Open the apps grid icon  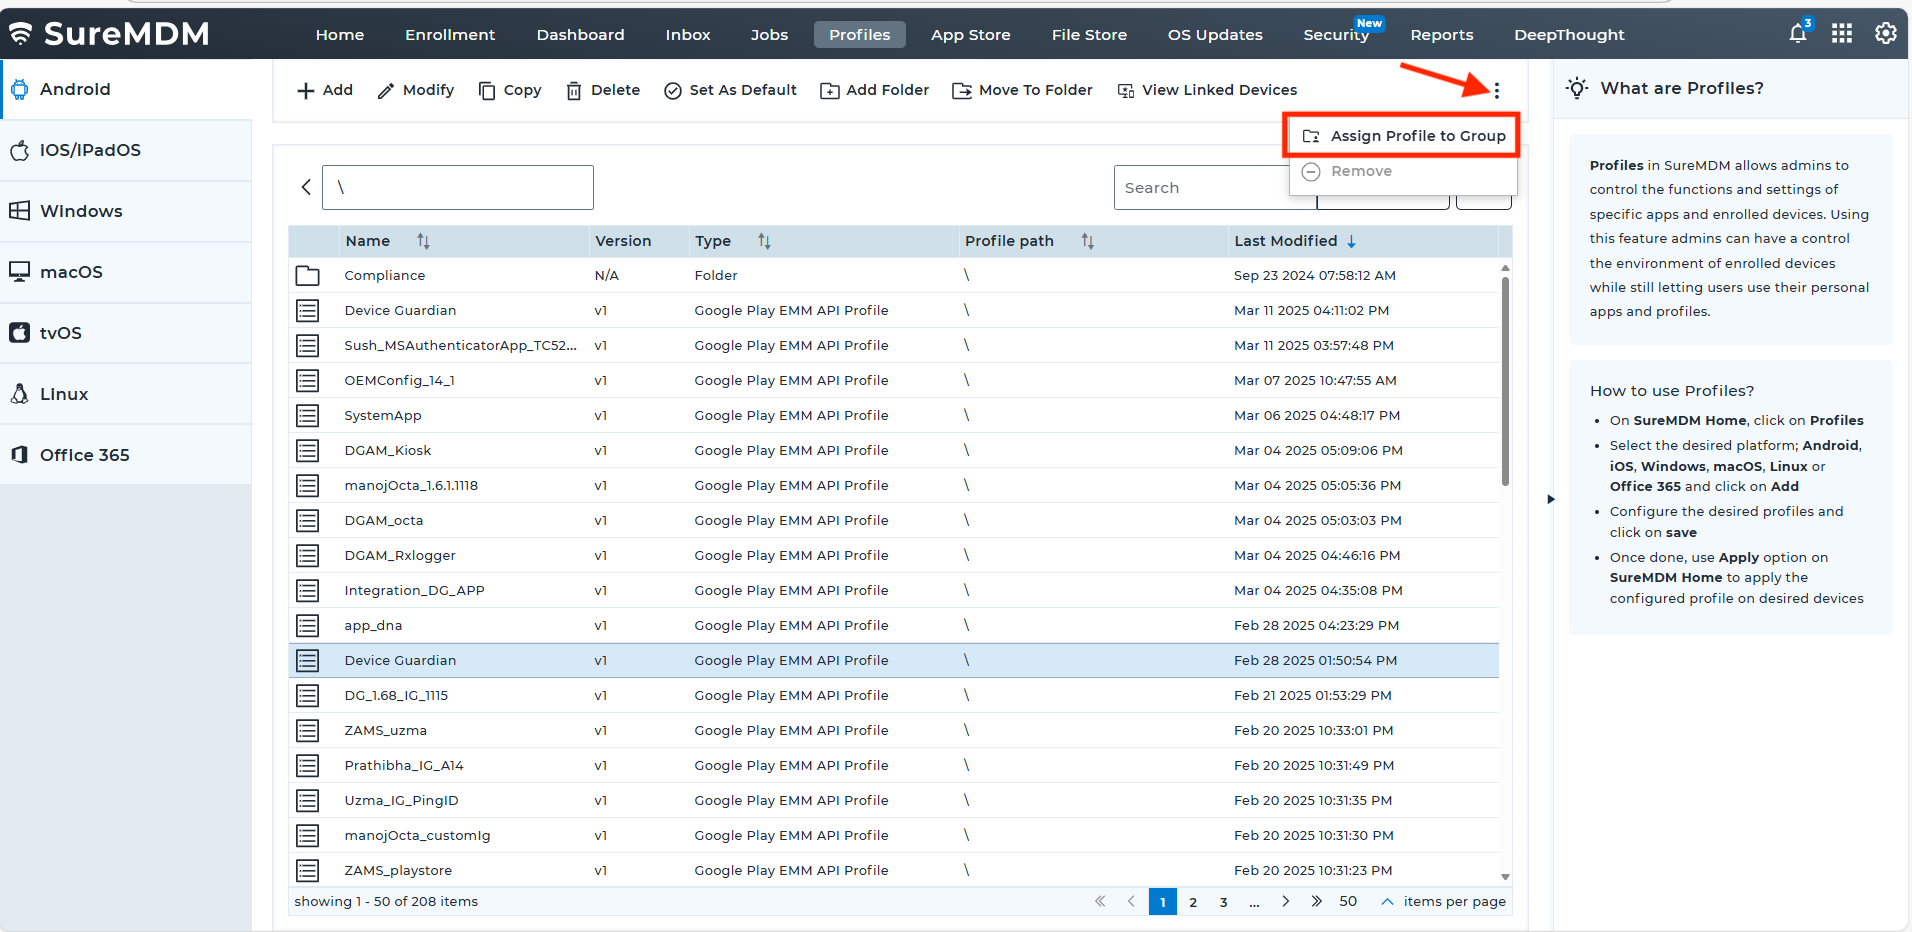1841,34
